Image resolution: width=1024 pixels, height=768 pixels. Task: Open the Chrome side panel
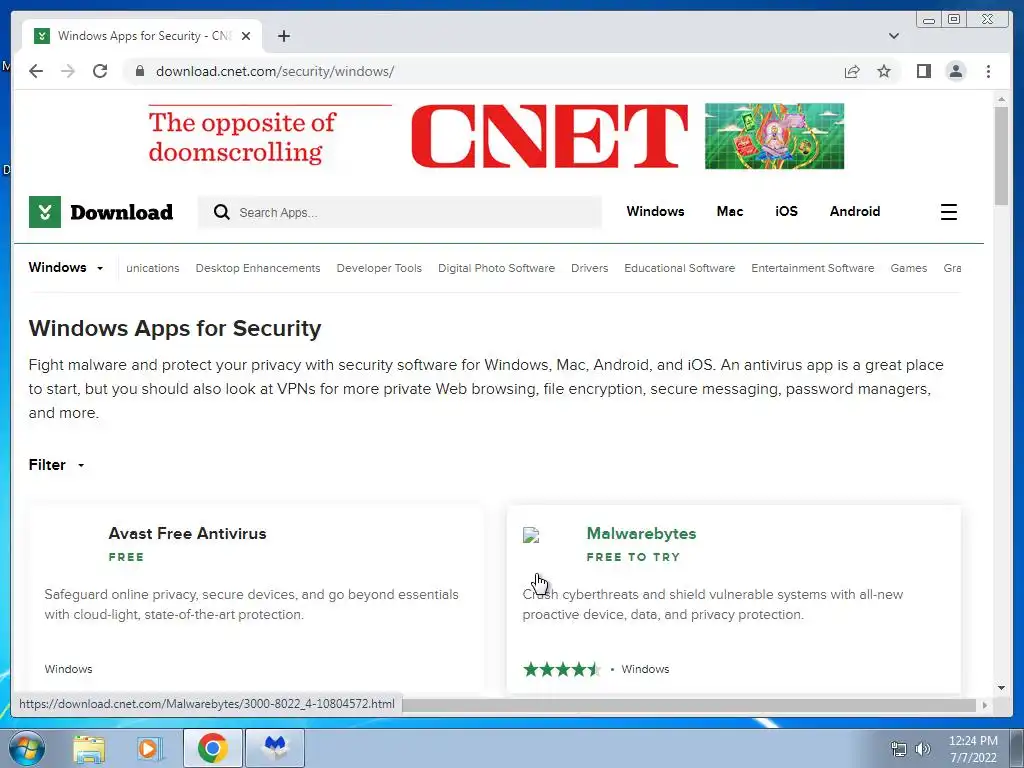point(923,71)
